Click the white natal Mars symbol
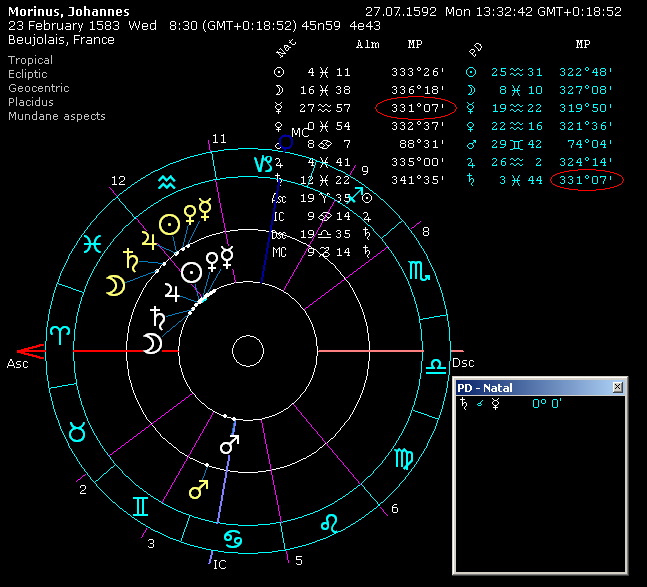This screenshot has height=587, width=647. coord(229,444)
